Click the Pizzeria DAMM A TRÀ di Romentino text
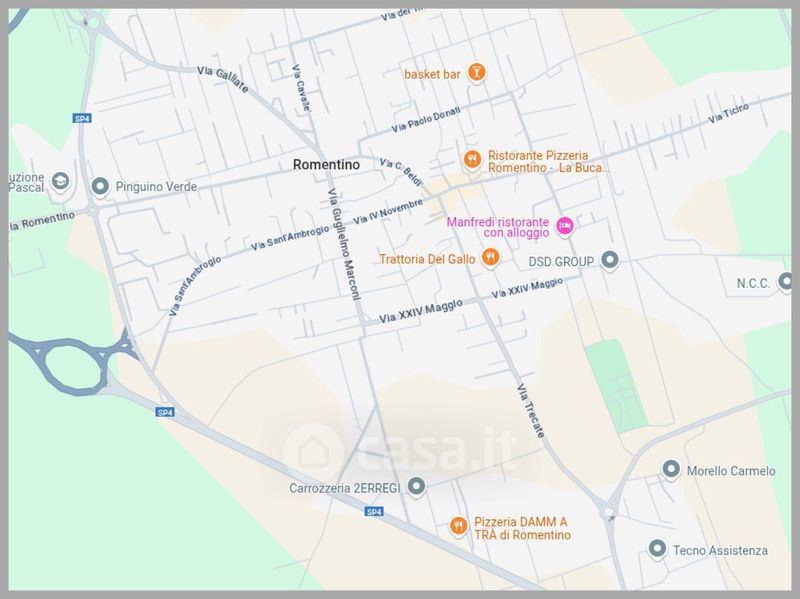 click(x=522, y=529)
